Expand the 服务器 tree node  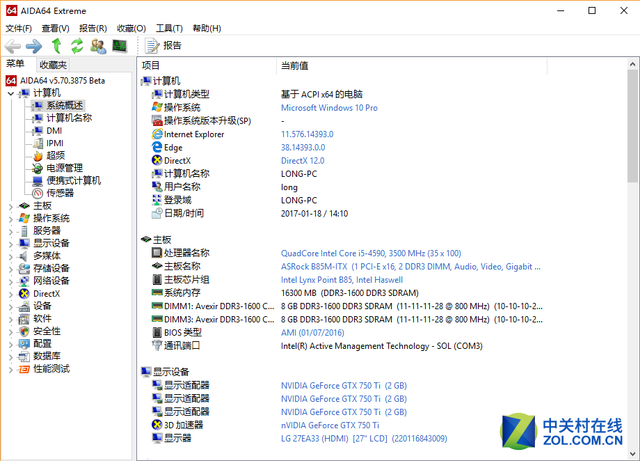click(x=11, y=232)
